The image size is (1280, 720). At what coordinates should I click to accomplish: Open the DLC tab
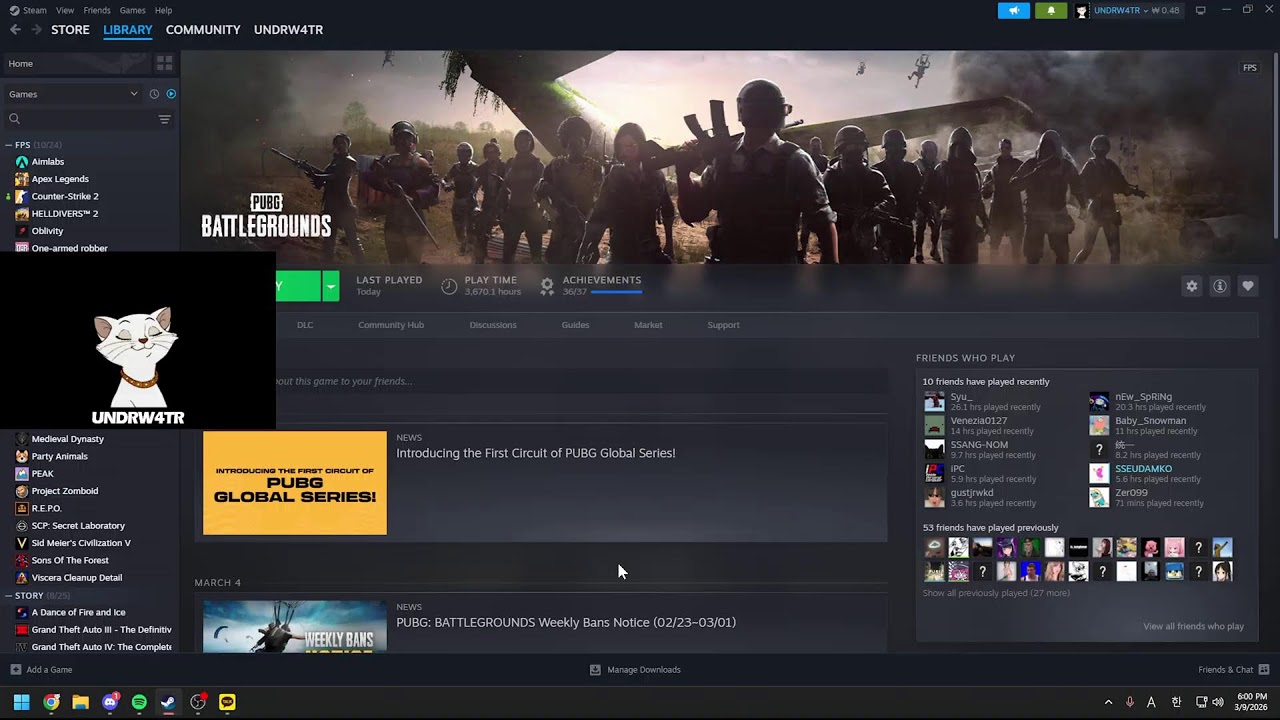click(x=305, y=325)
